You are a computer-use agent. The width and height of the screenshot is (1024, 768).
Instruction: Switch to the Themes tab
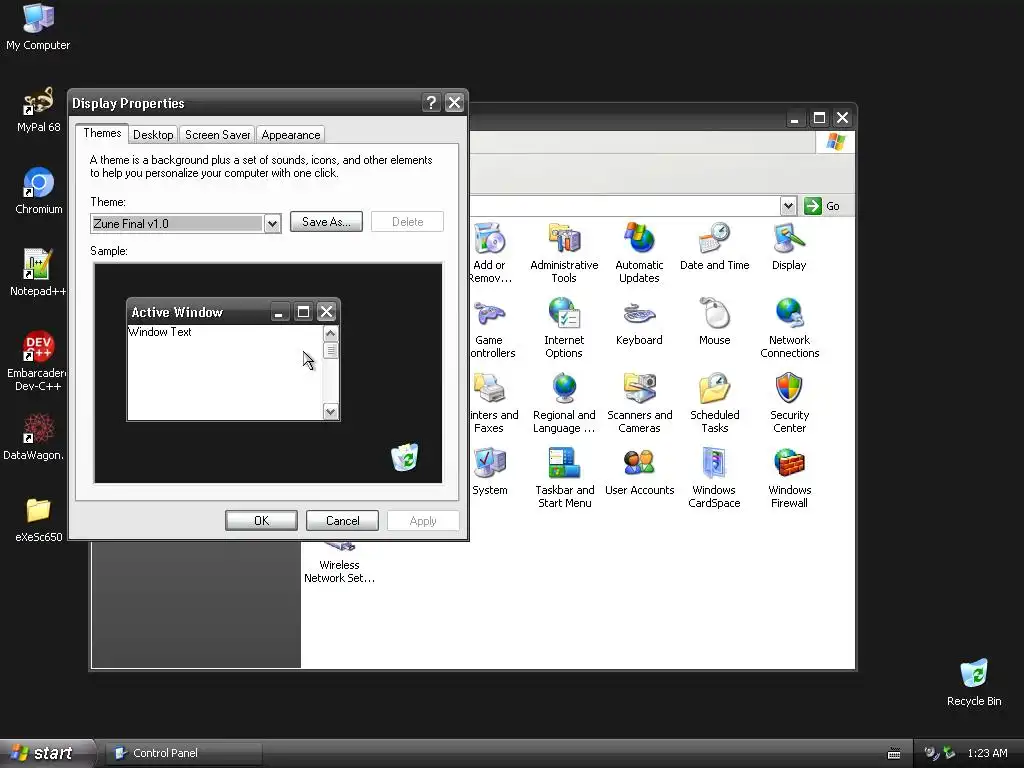point(102,133)
